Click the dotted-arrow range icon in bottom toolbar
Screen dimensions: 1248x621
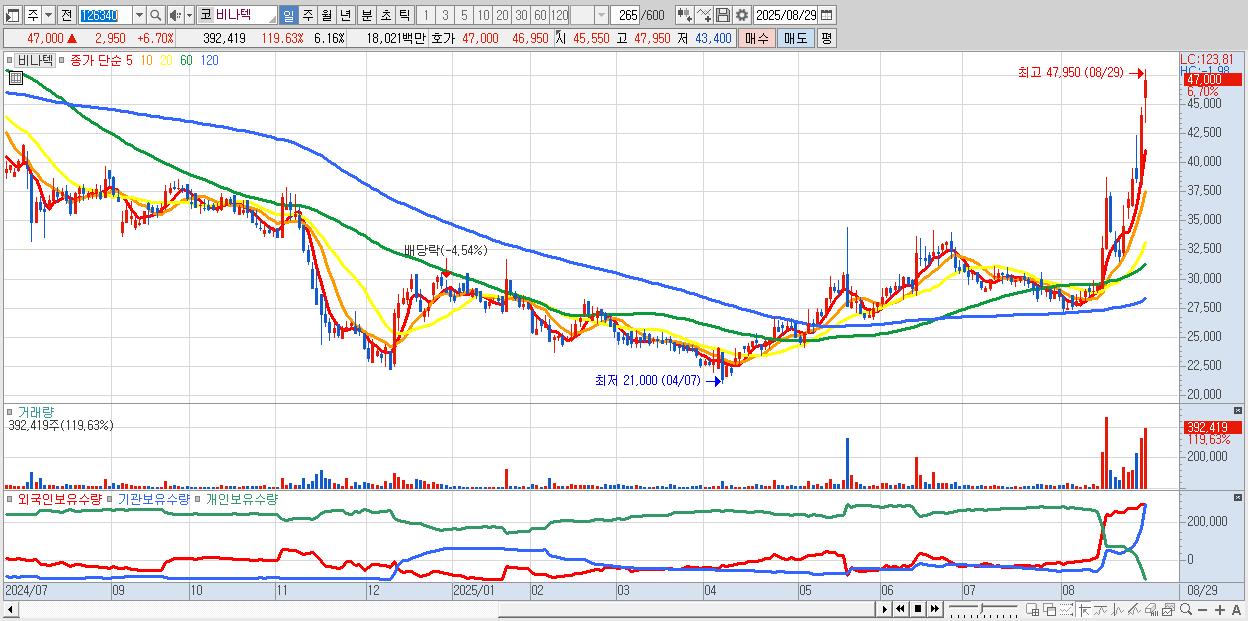coord(1066,609)
